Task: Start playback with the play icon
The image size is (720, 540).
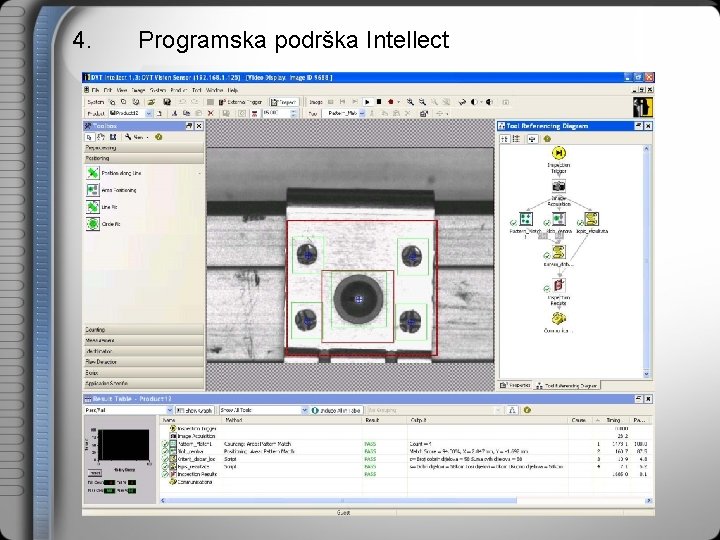Action: pos(367,102)
